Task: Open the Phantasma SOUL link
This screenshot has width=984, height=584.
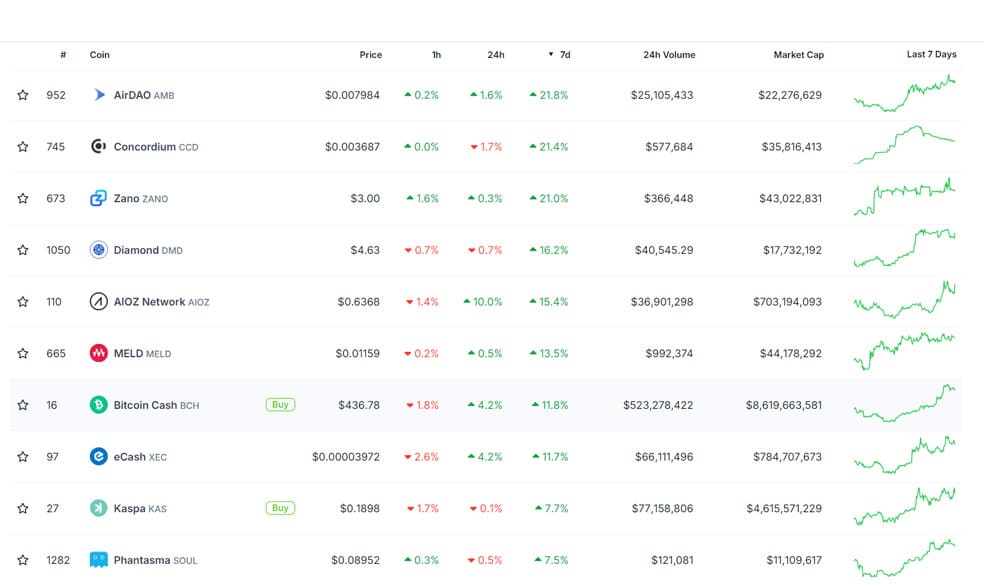Action: pyautogui.click(x=155, y=560)
